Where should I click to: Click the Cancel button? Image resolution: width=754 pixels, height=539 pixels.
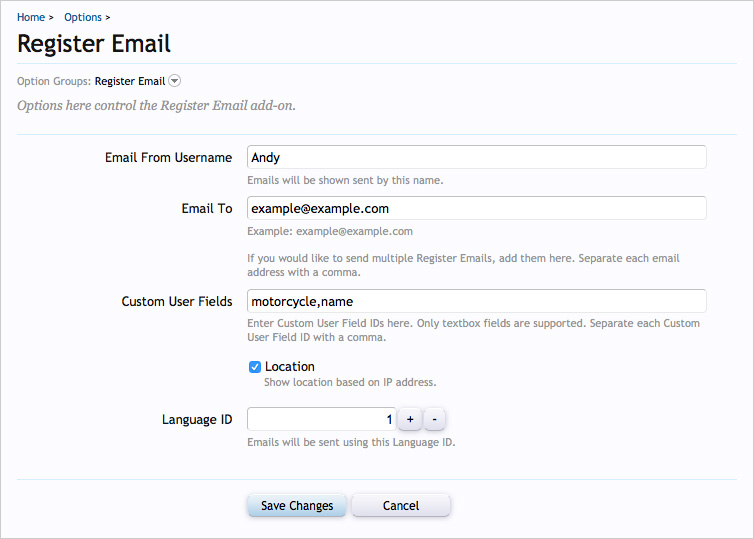coord(401,505)
